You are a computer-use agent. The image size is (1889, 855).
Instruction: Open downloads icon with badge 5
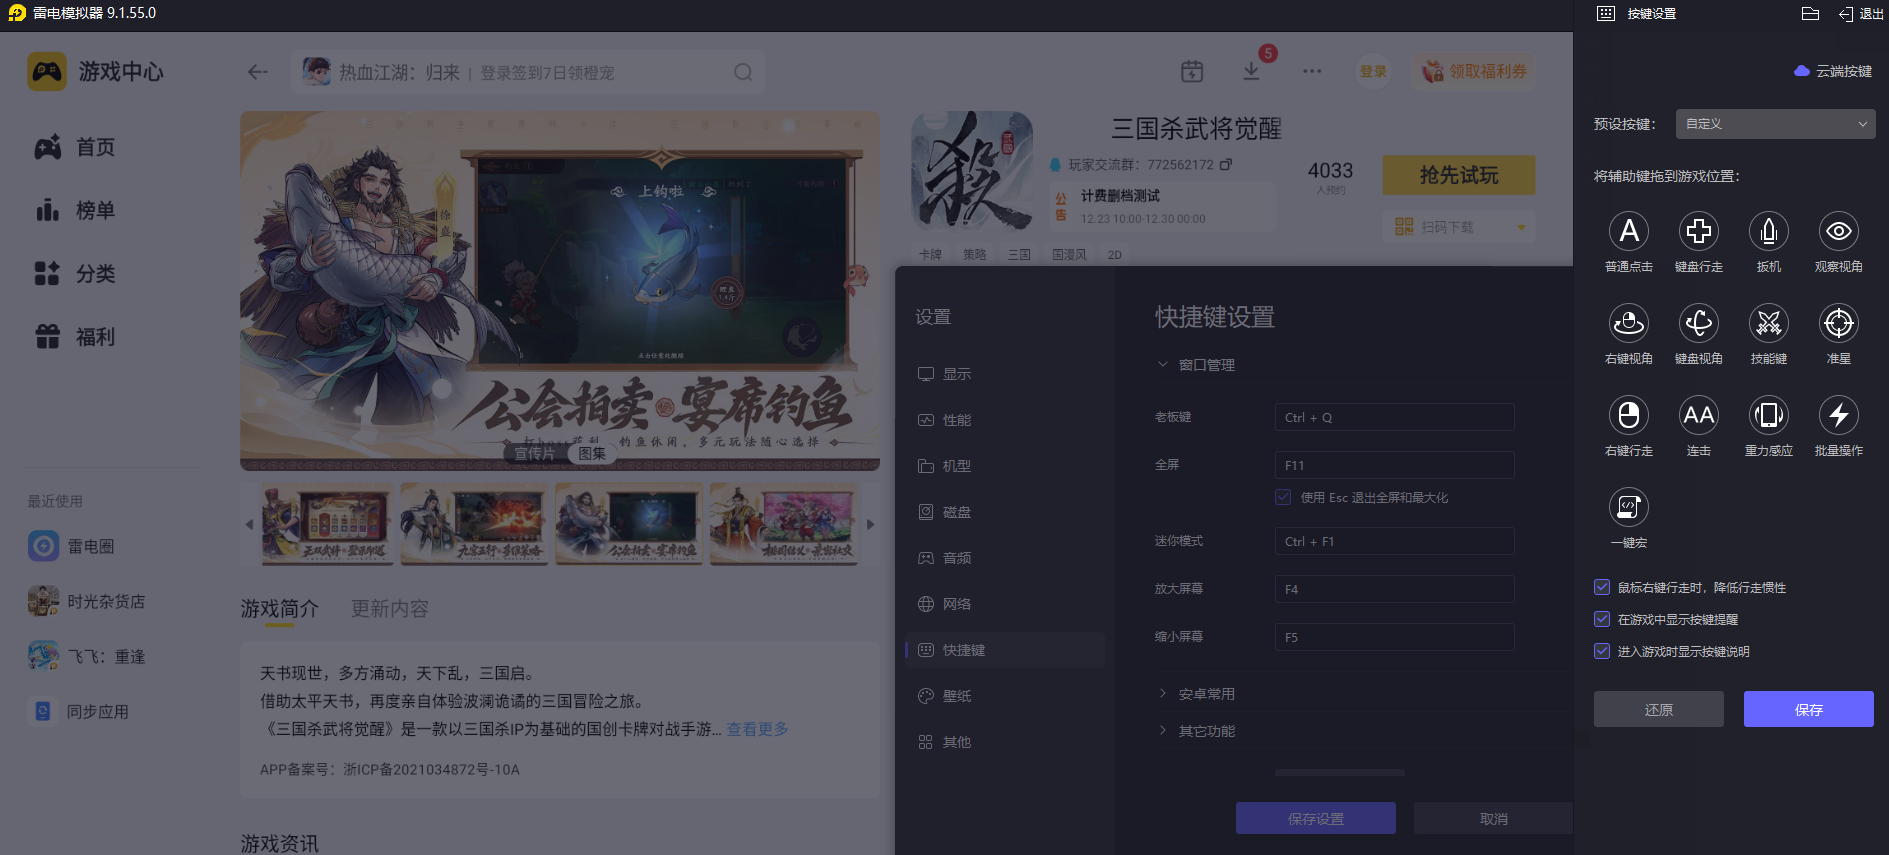coord(1251,72)
